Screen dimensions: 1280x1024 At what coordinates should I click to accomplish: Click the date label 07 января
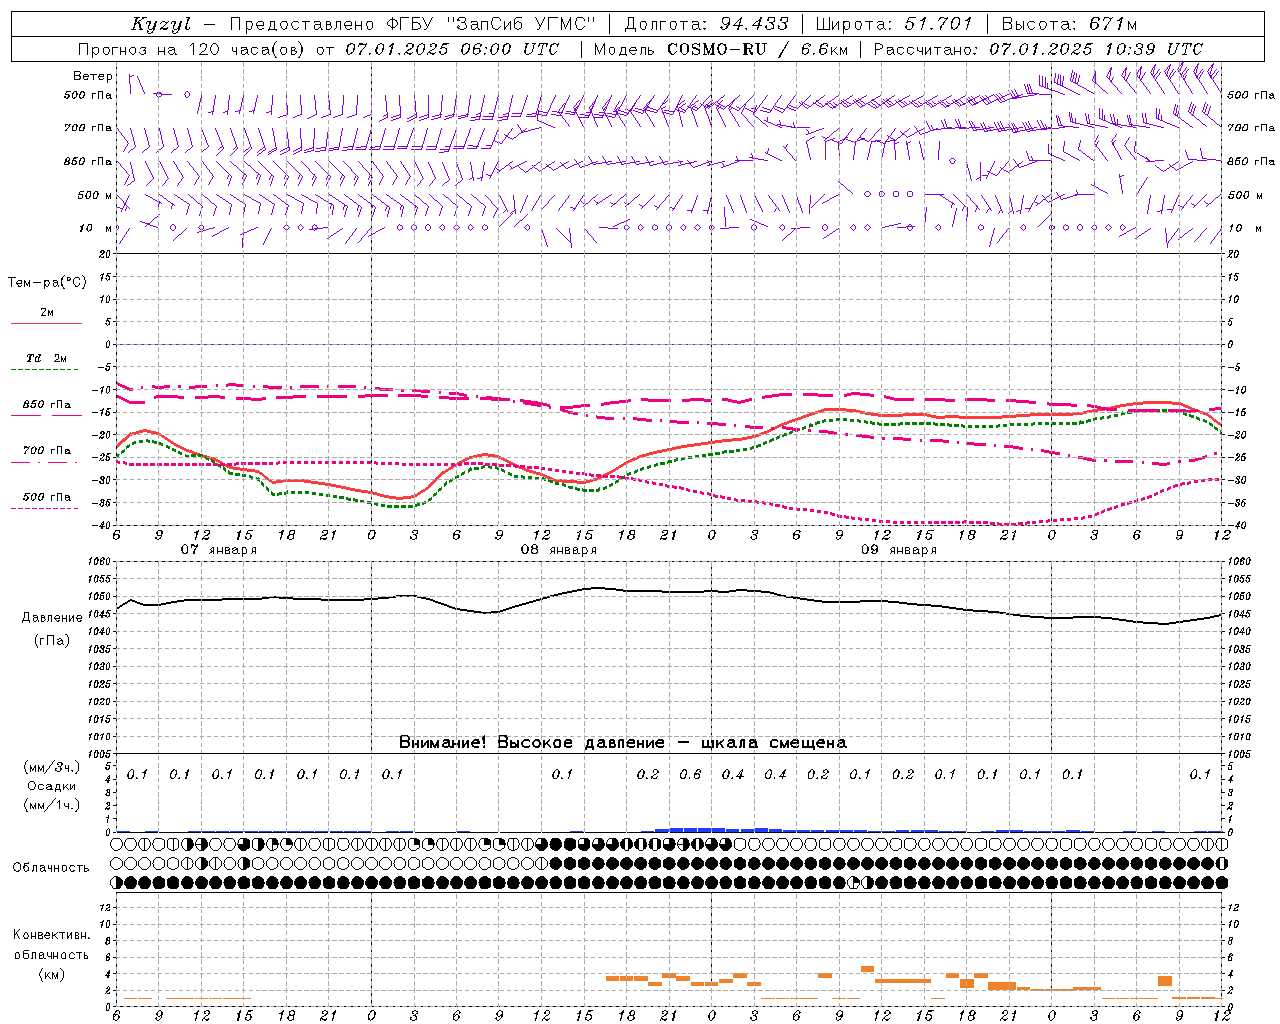(218, 550)
